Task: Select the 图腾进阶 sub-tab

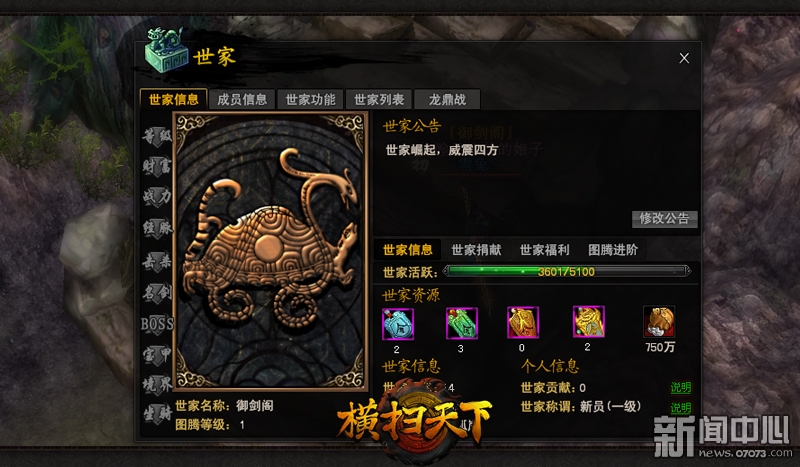Action: (613, 250)
